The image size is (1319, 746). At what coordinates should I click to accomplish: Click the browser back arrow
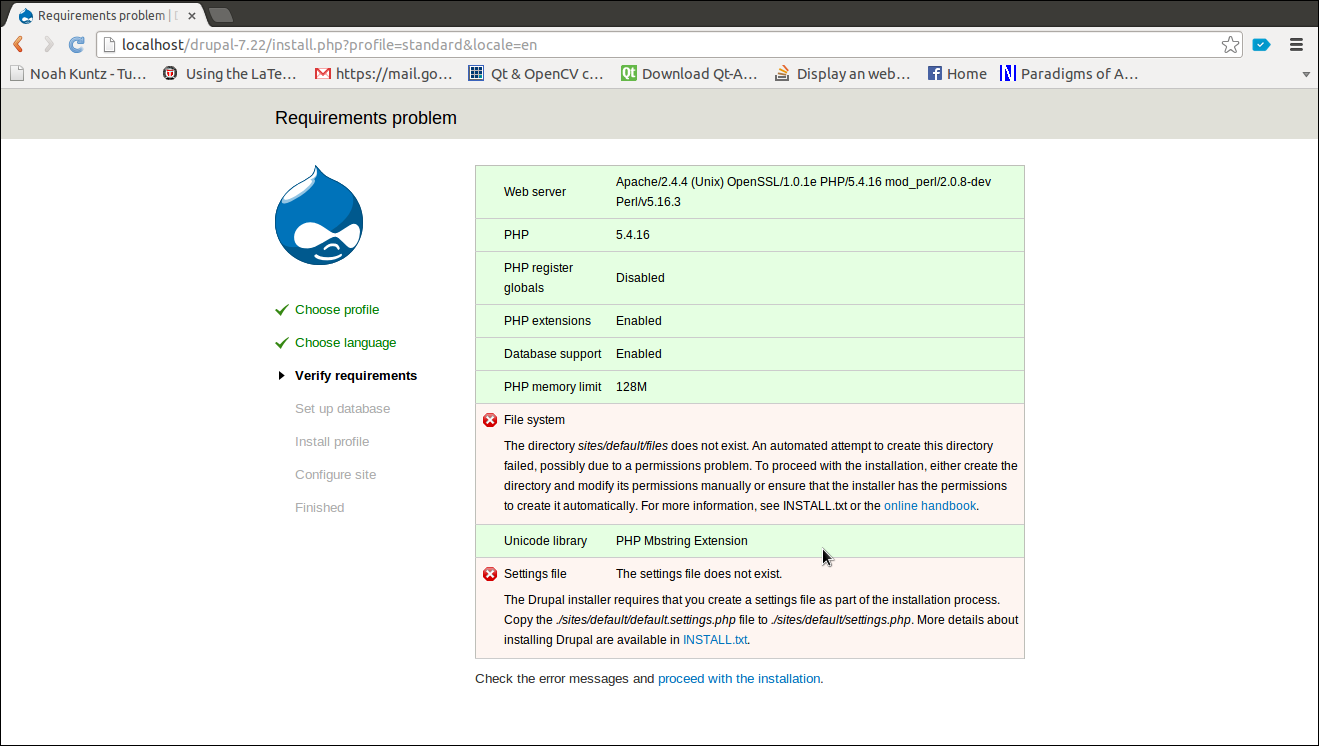point(18,44)
